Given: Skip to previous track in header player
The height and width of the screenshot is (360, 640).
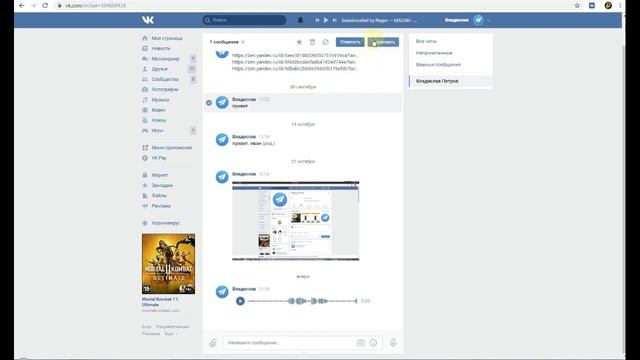Looking at the screenshot, I should 317,20.
